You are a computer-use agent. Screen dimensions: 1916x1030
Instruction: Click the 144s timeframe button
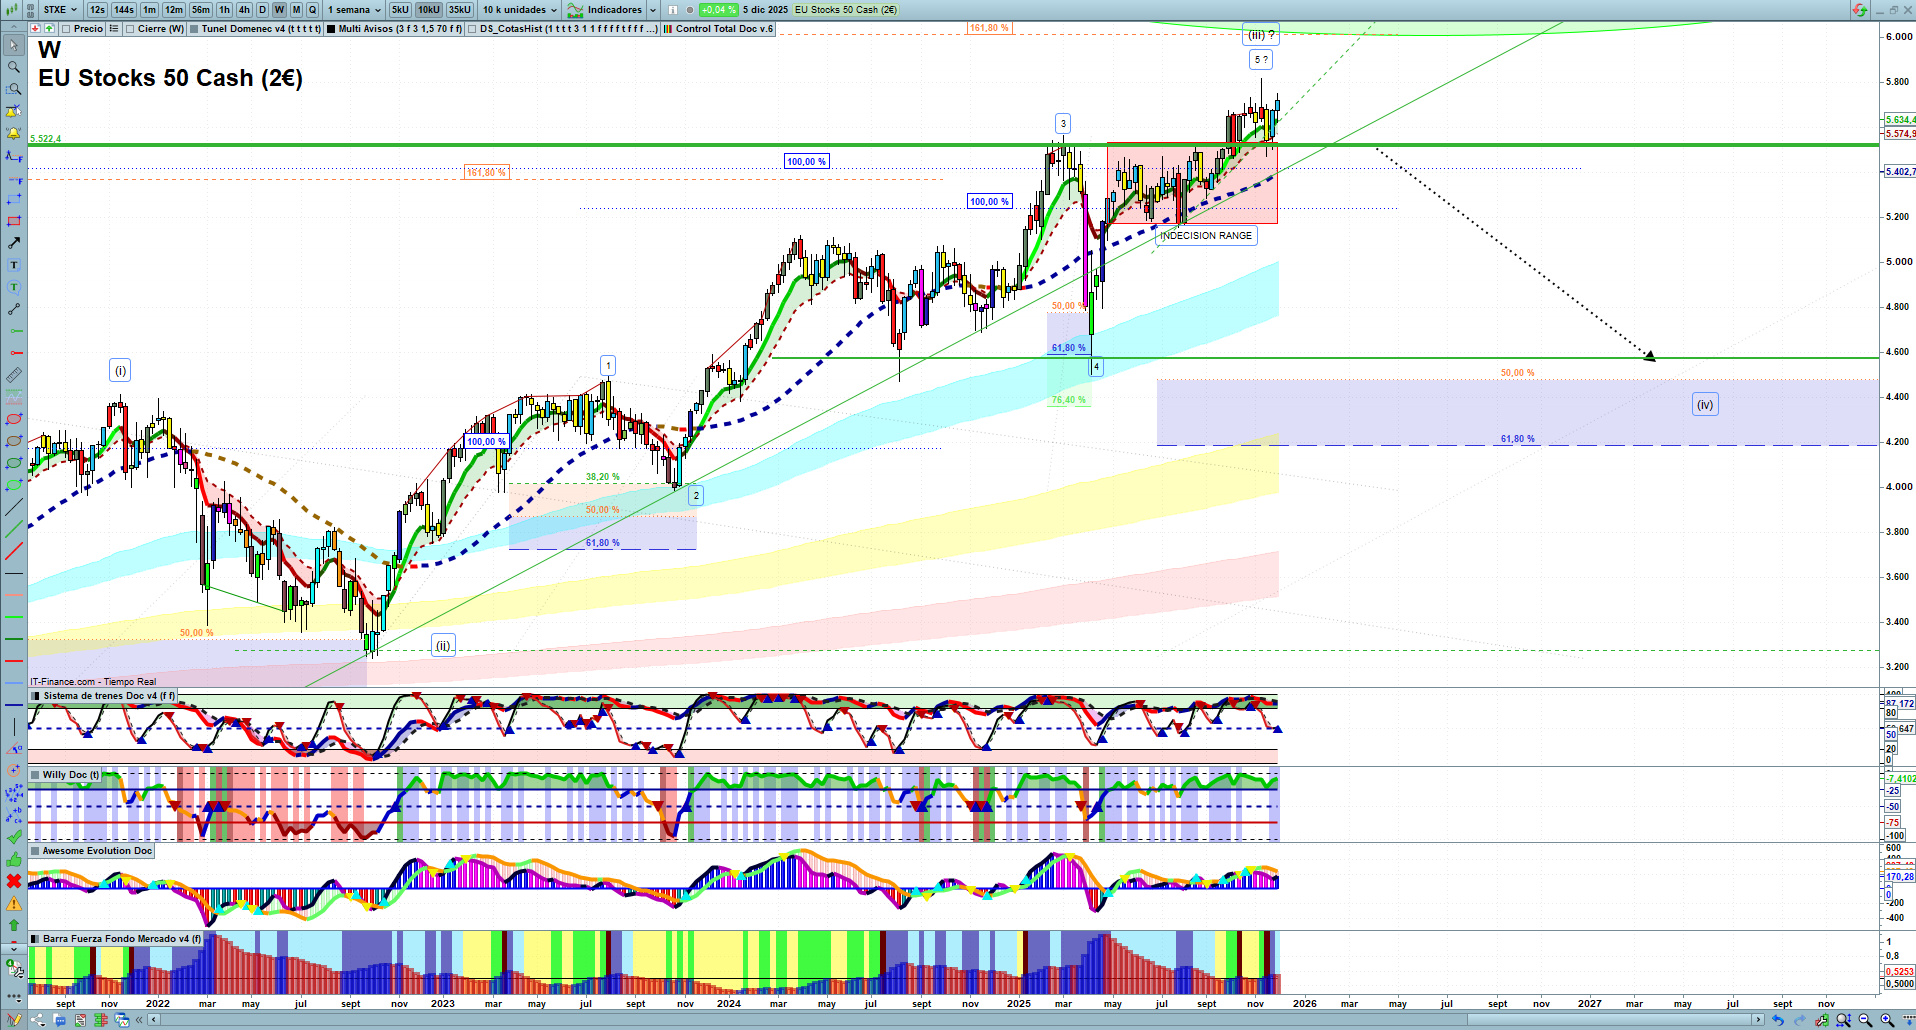point(124,10)
